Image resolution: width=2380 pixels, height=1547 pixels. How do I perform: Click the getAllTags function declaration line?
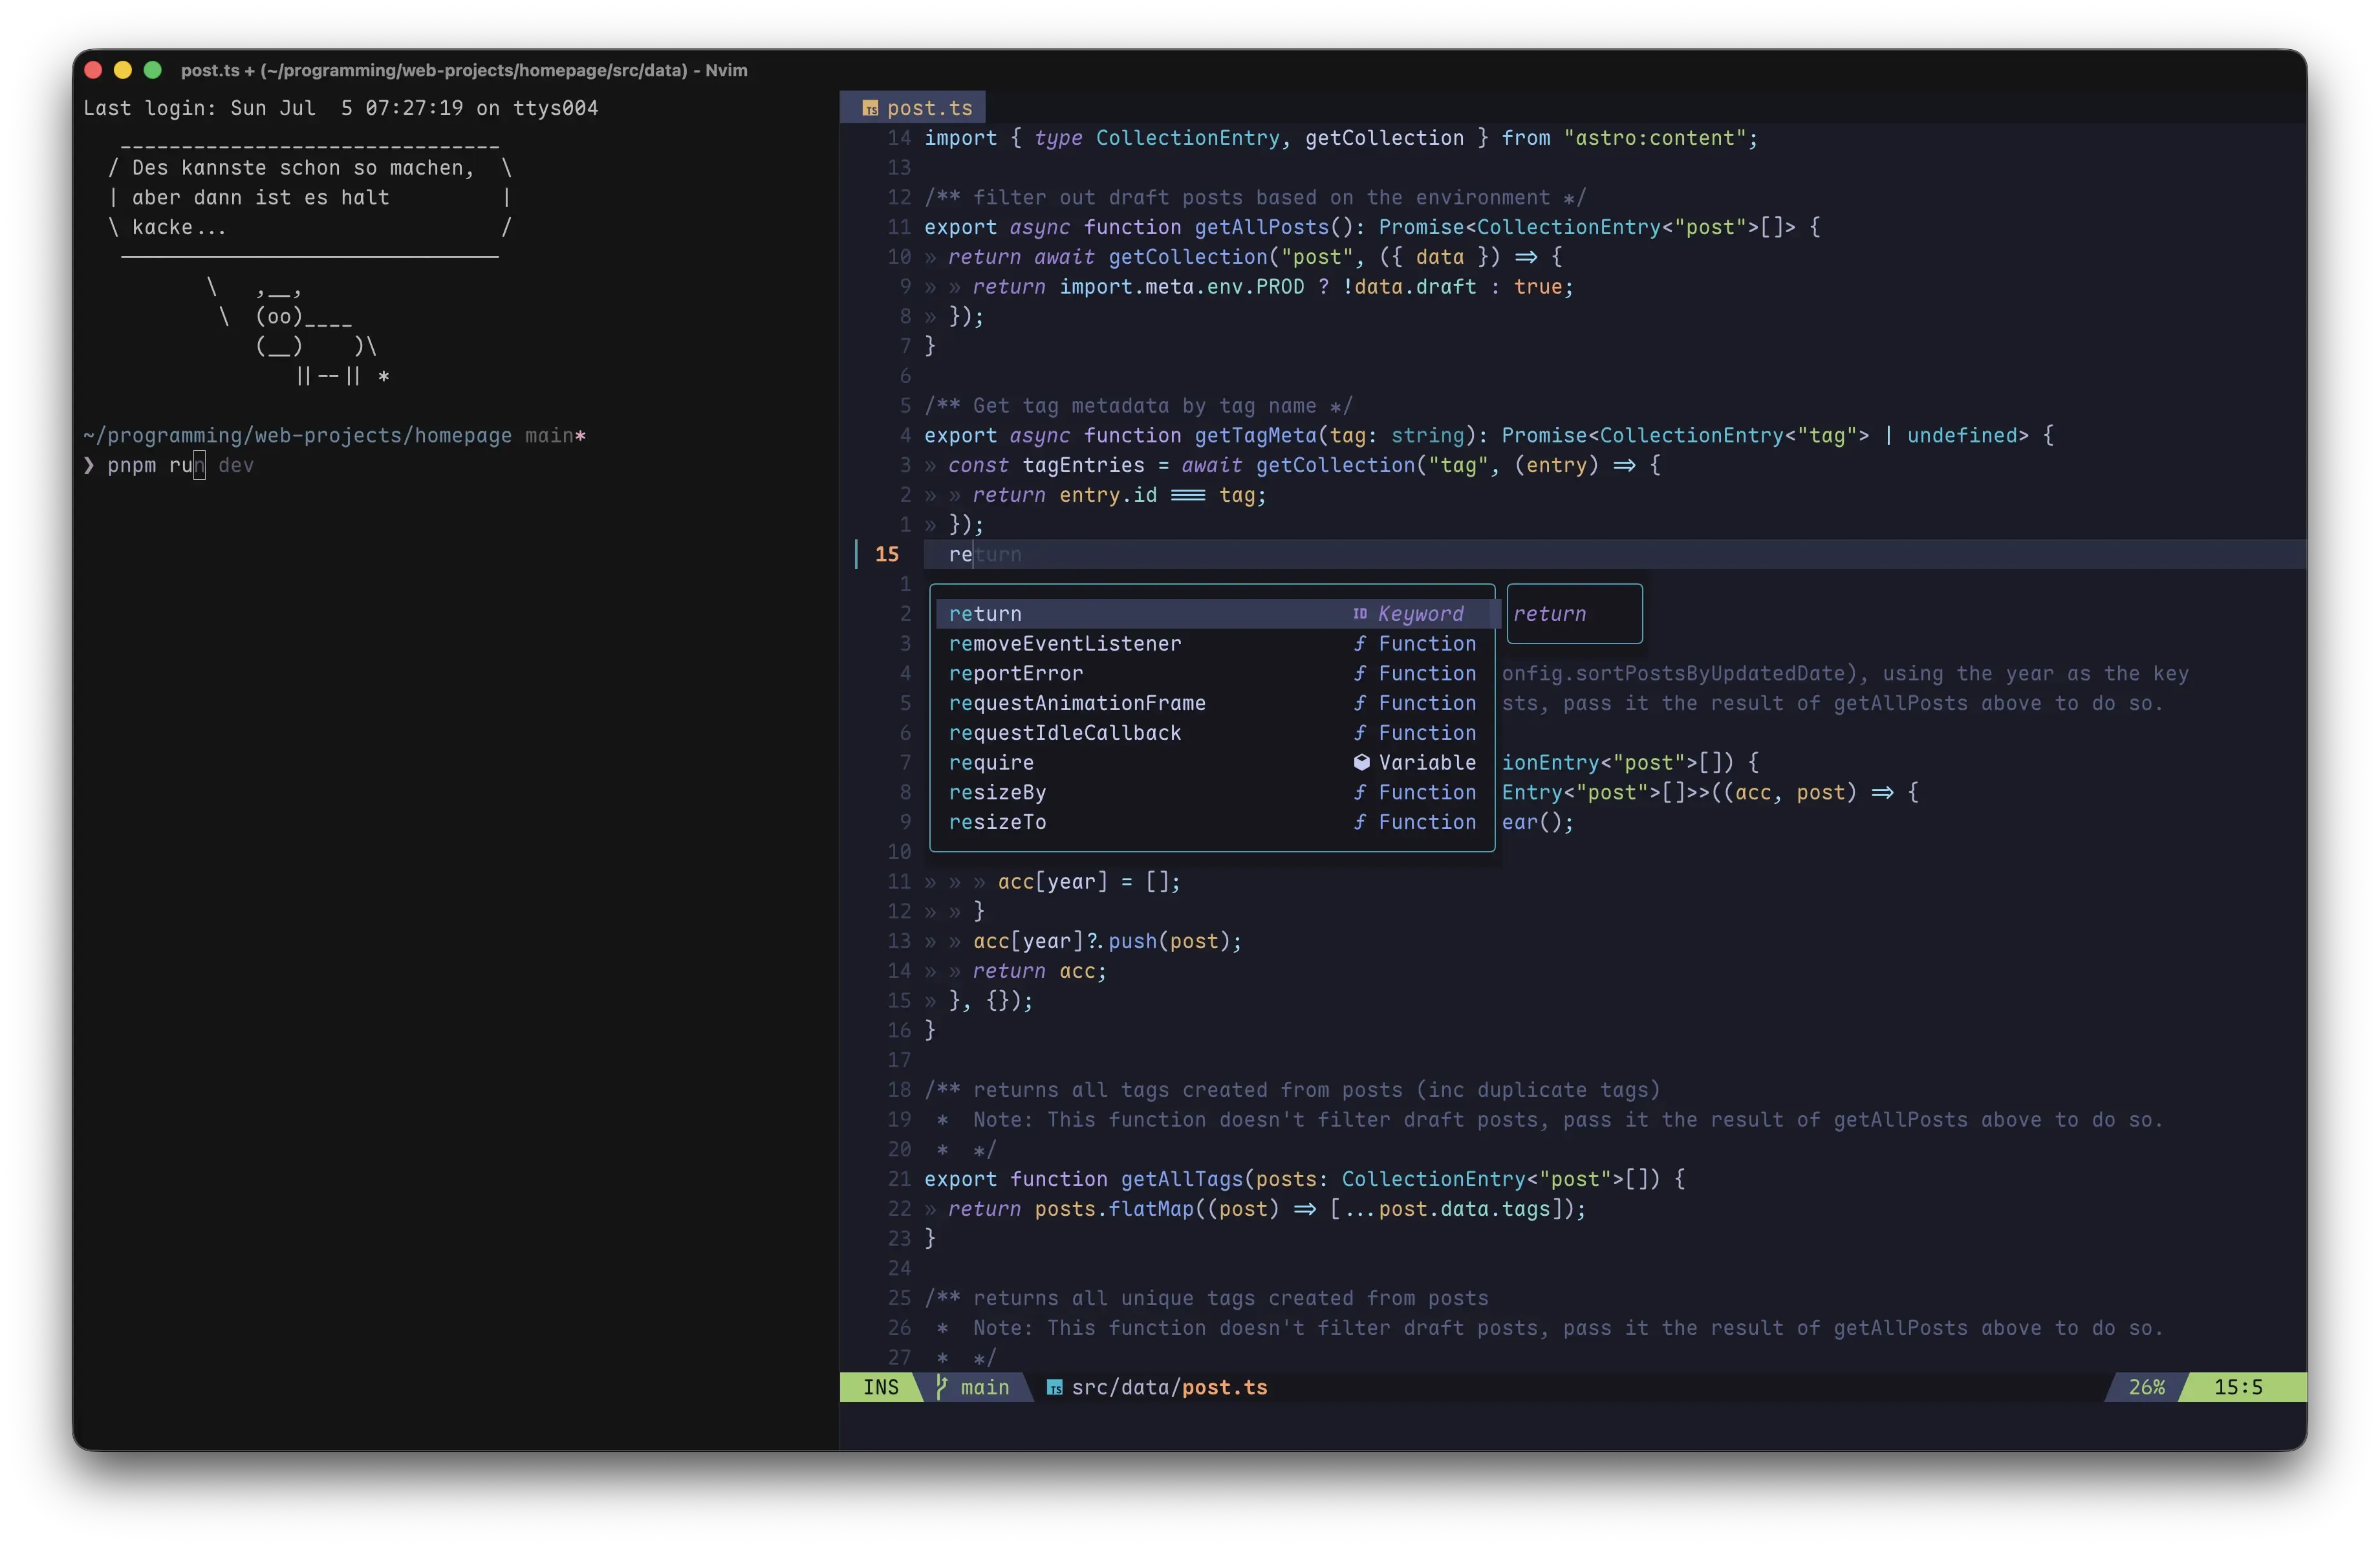[x=1304, y=1180]
